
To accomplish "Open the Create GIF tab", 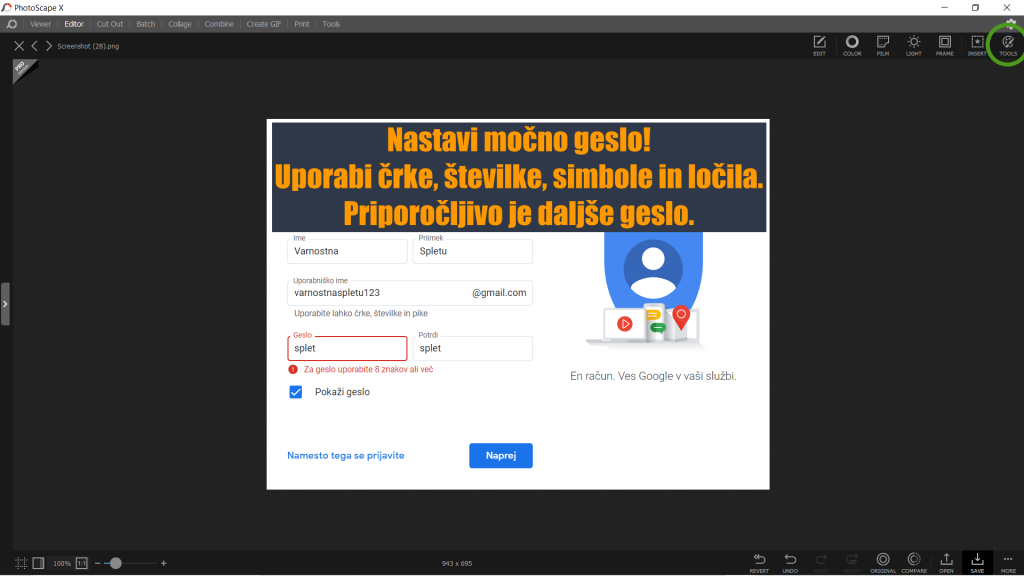I will pyautogui.click(x=264, y=24).
